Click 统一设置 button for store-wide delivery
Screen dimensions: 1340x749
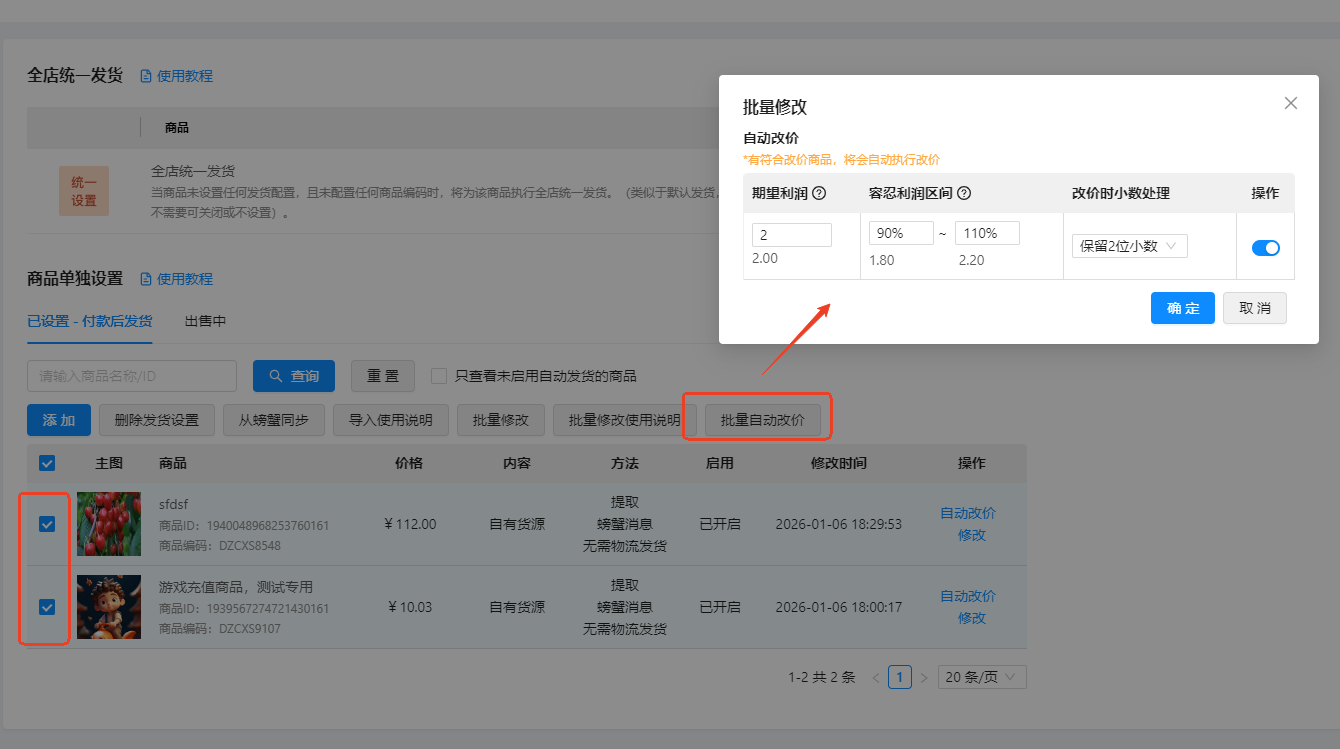tap(84, 192)
